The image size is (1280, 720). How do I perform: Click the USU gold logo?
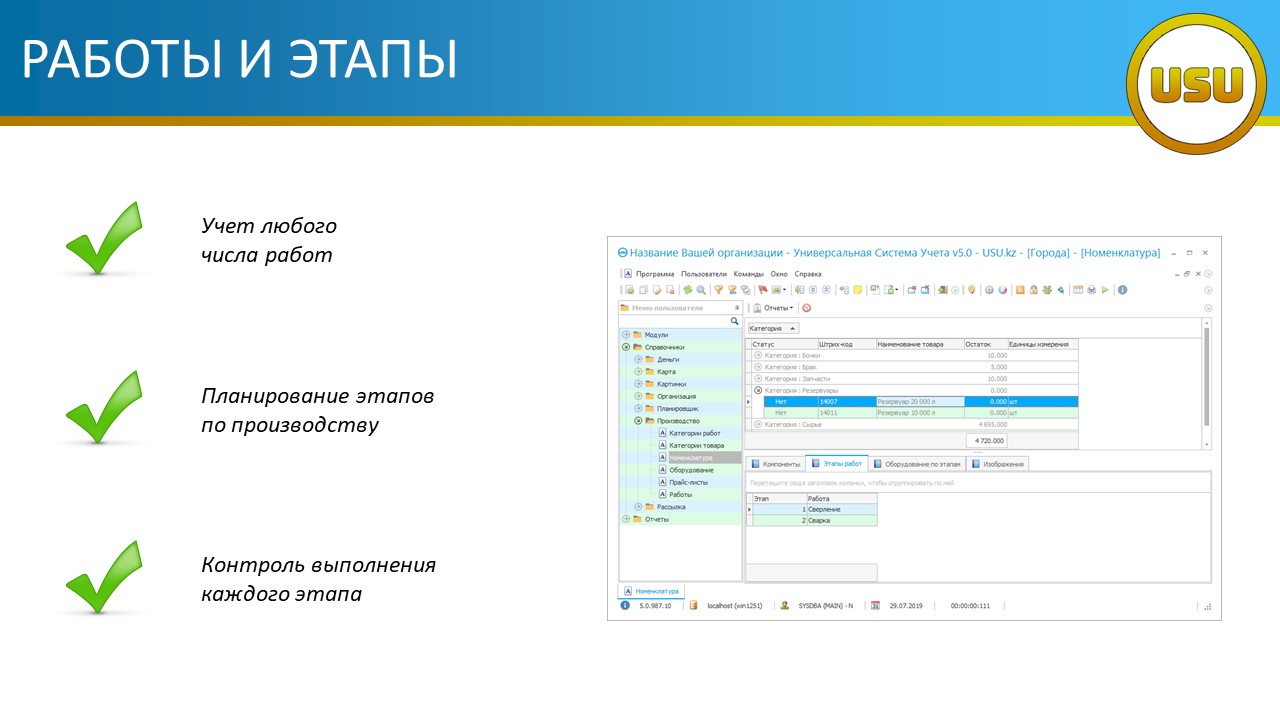(x=1197, y=84)
